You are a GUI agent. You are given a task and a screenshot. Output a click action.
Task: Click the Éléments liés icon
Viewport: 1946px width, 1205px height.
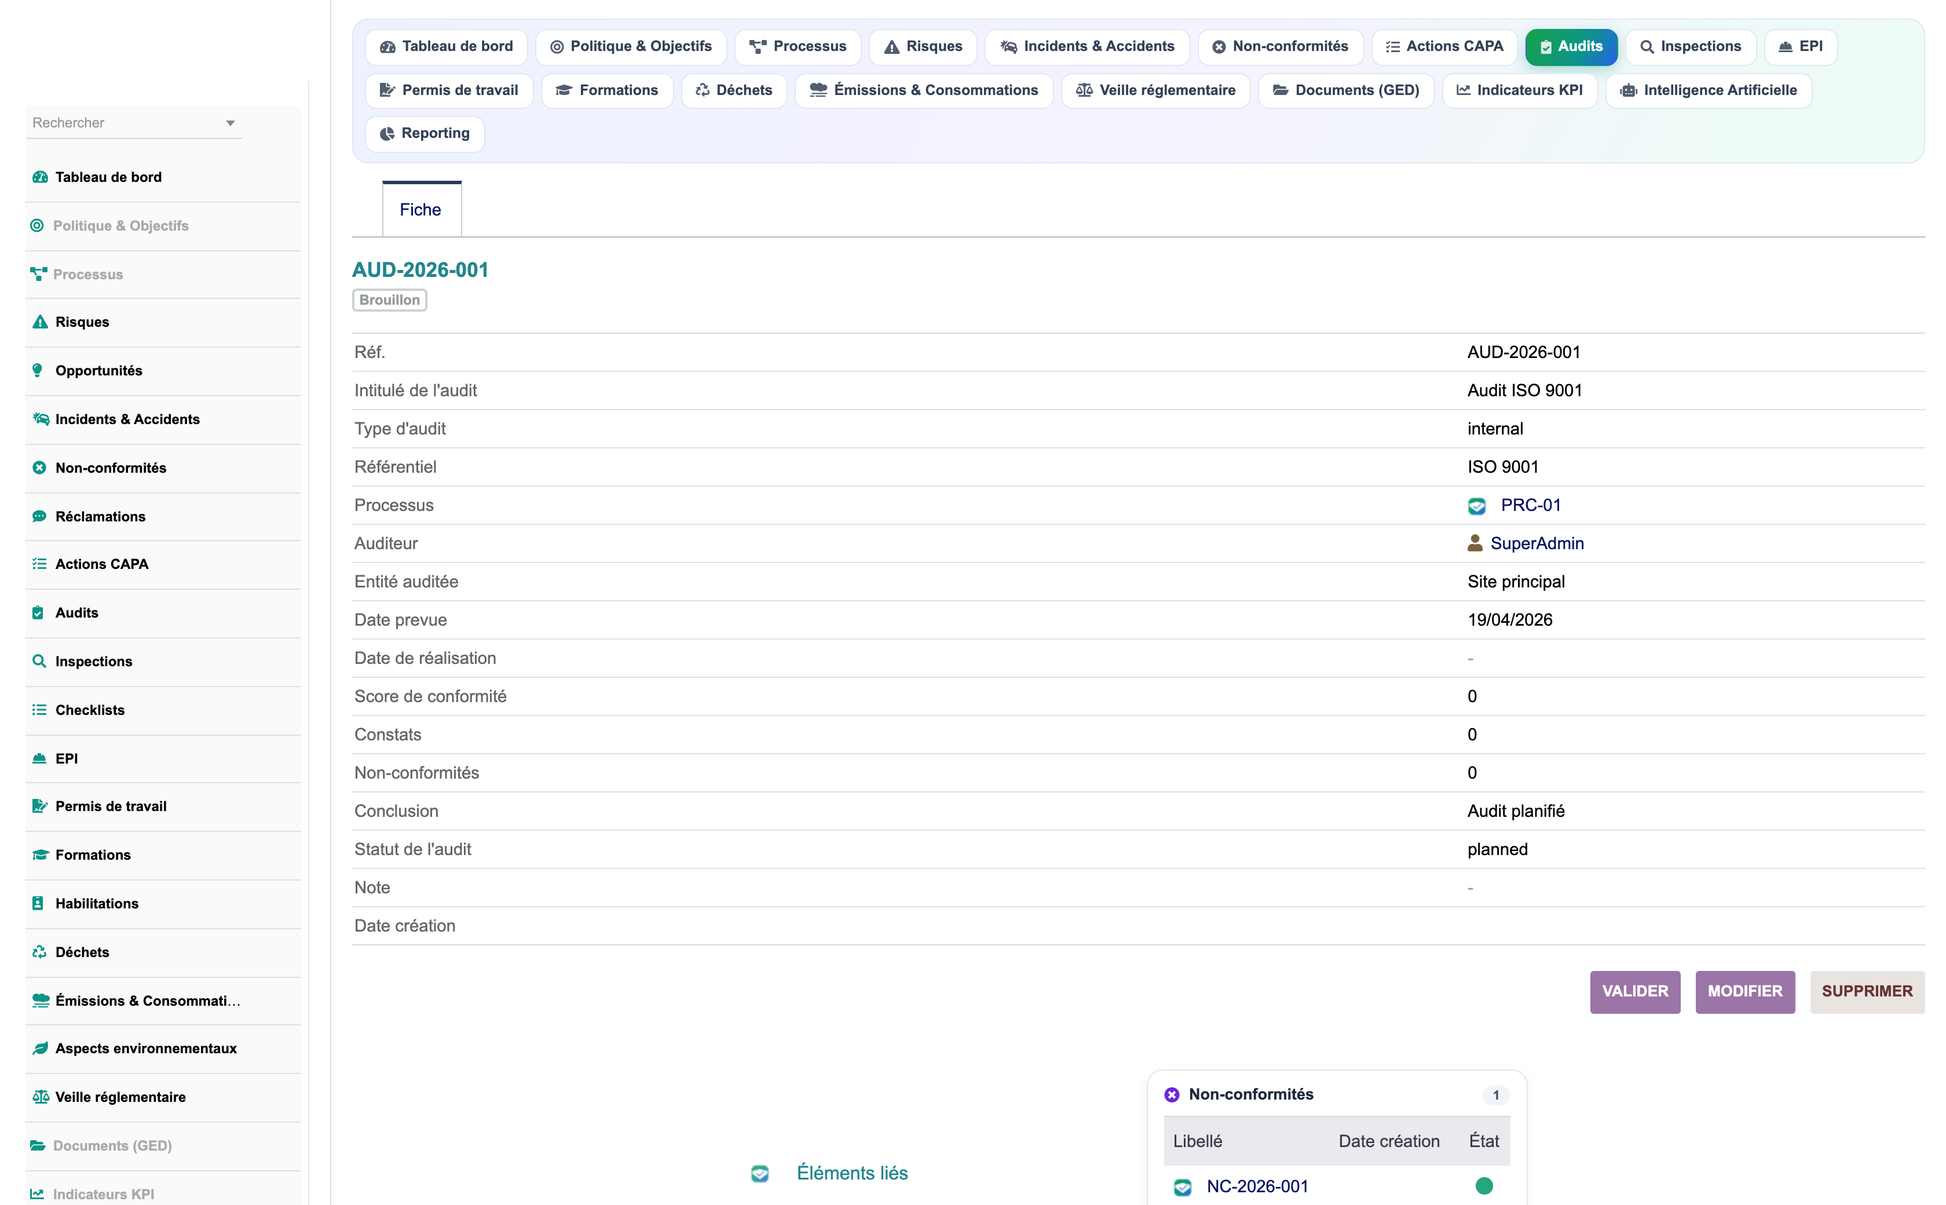pyautogui.click(x=760, y=1173)
